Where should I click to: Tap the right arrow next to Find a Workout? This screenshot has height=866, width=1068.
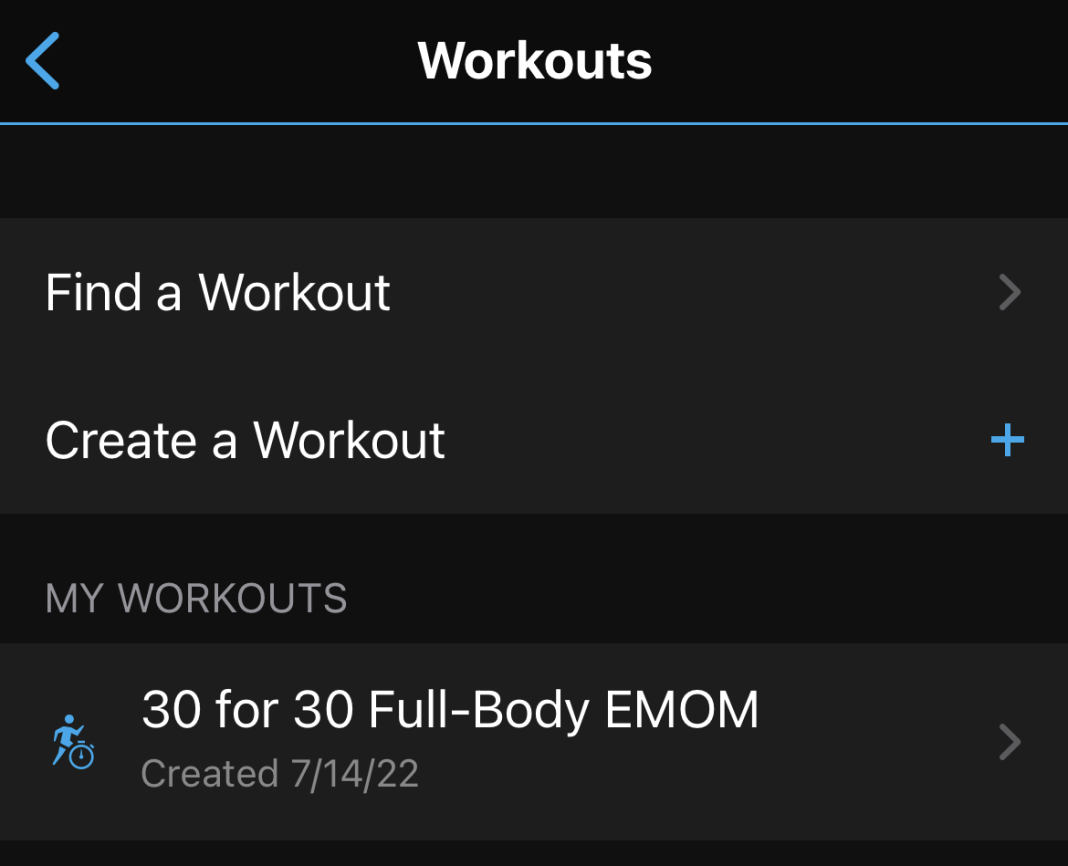[1011, 292]
